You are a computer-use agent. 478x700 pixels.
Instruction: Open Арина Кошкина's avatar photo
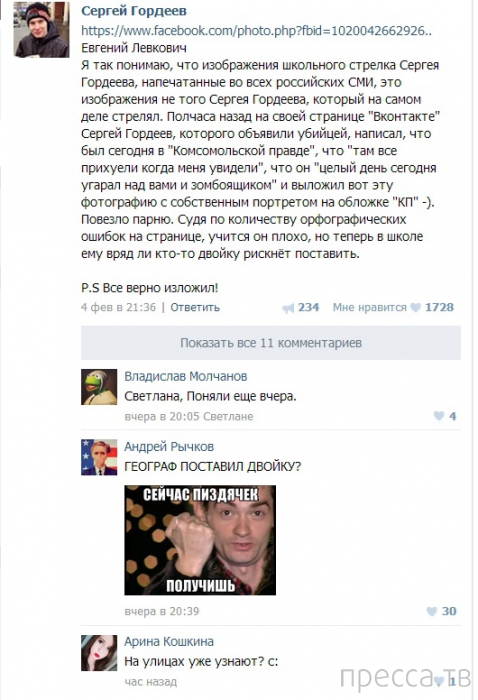99,653
